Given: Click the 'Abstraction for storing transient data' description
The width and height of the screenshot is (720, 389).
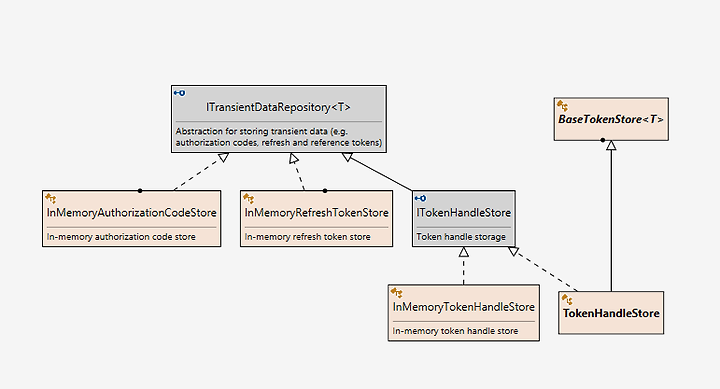Looking at the screenshot, I should 279,137.
